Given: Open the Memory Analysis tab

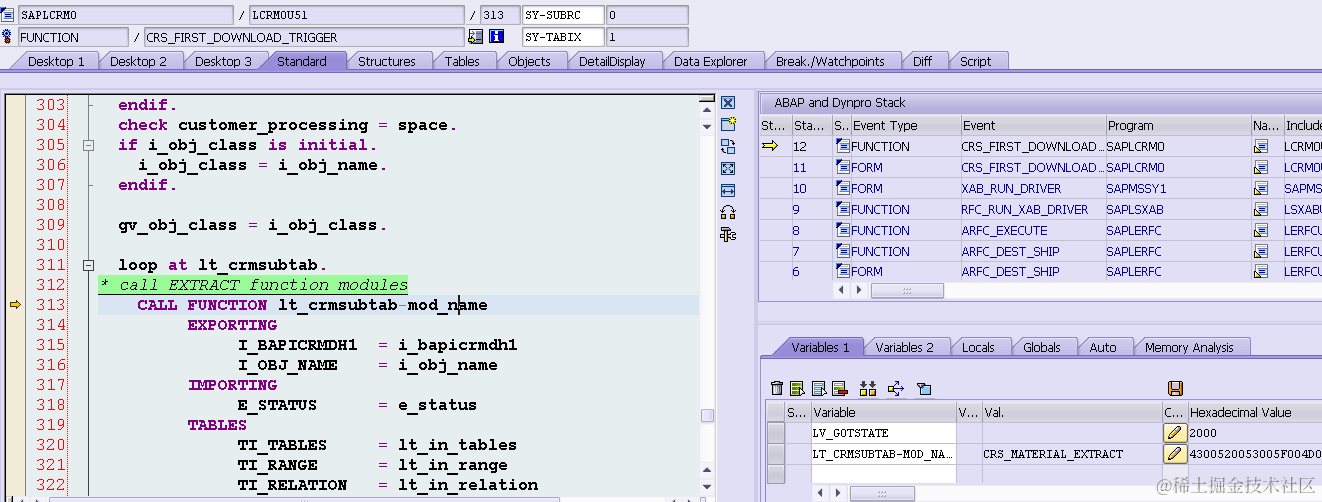Looking at the screenshot, I should point(1189,347).
